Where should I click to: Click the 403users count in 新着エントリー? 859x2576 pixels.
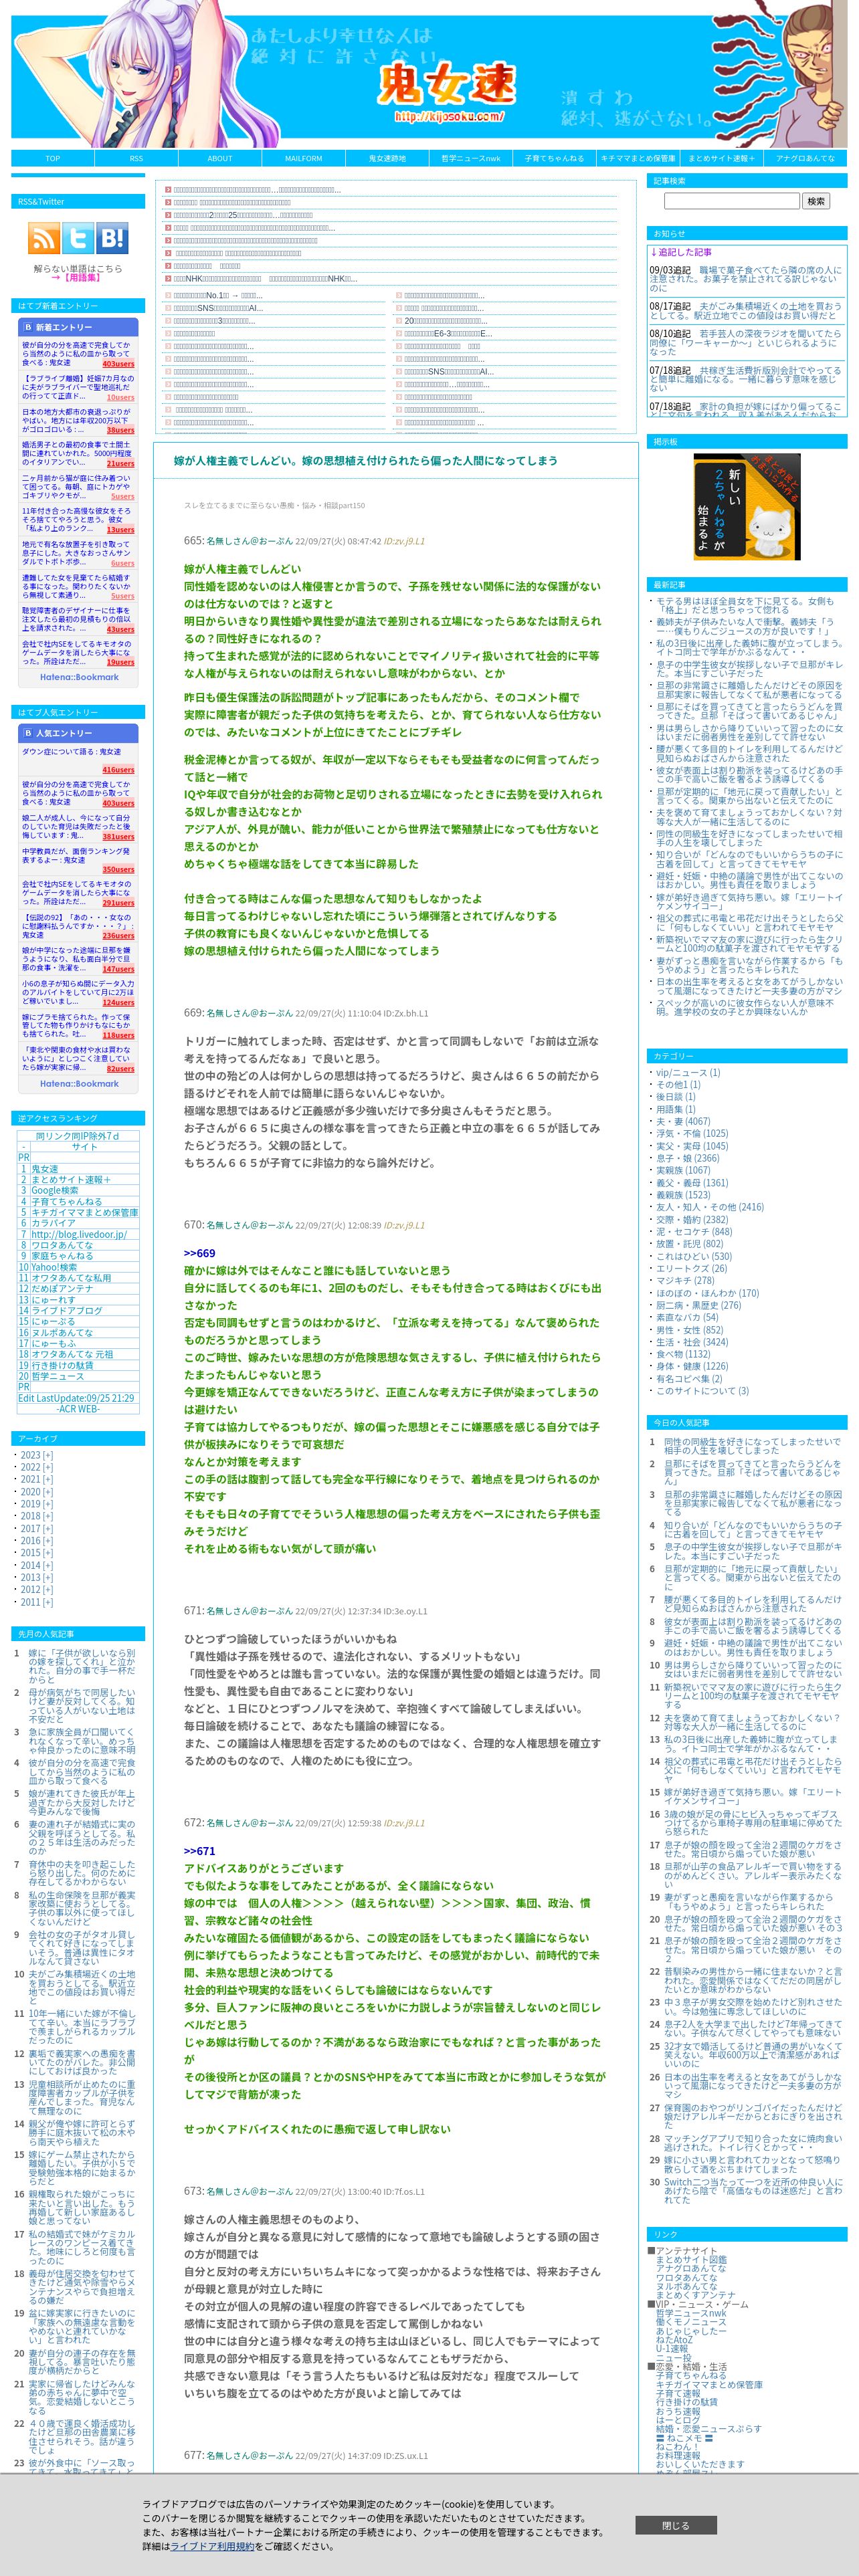tap(118, 364)
